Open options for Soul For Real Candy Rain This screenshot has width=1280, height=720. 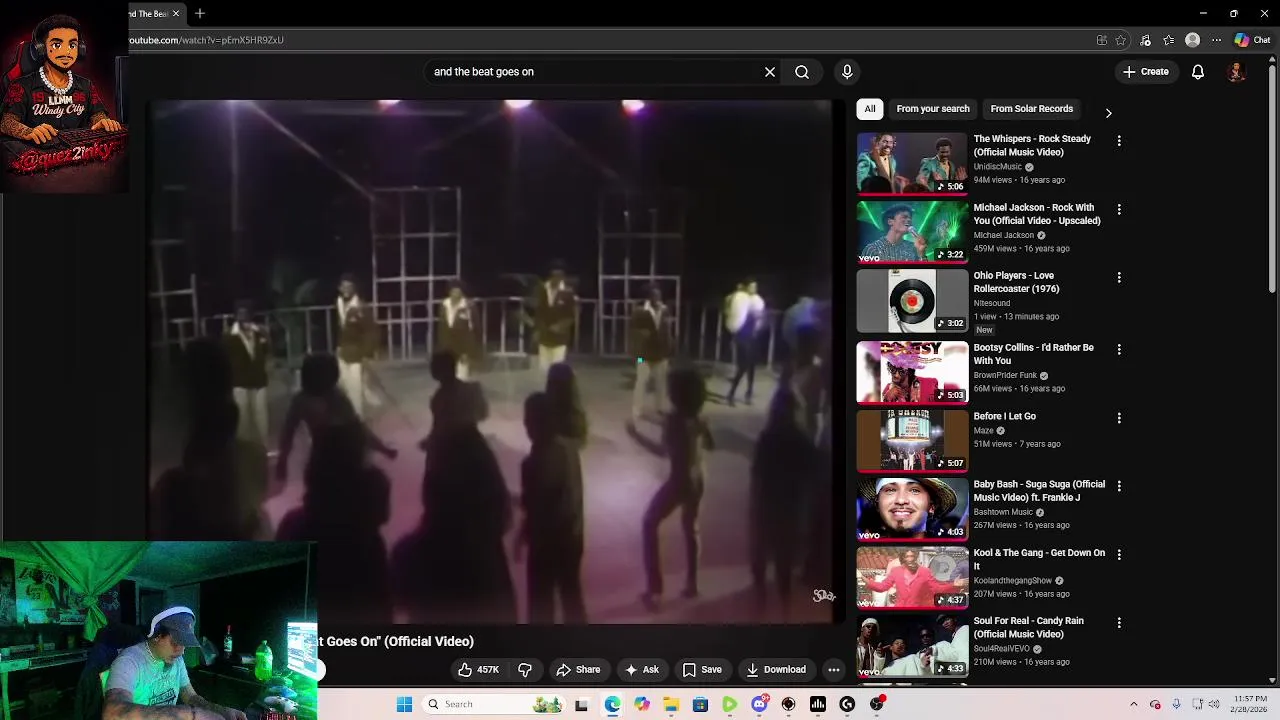pyautogui.click(x=1119, y=622)
